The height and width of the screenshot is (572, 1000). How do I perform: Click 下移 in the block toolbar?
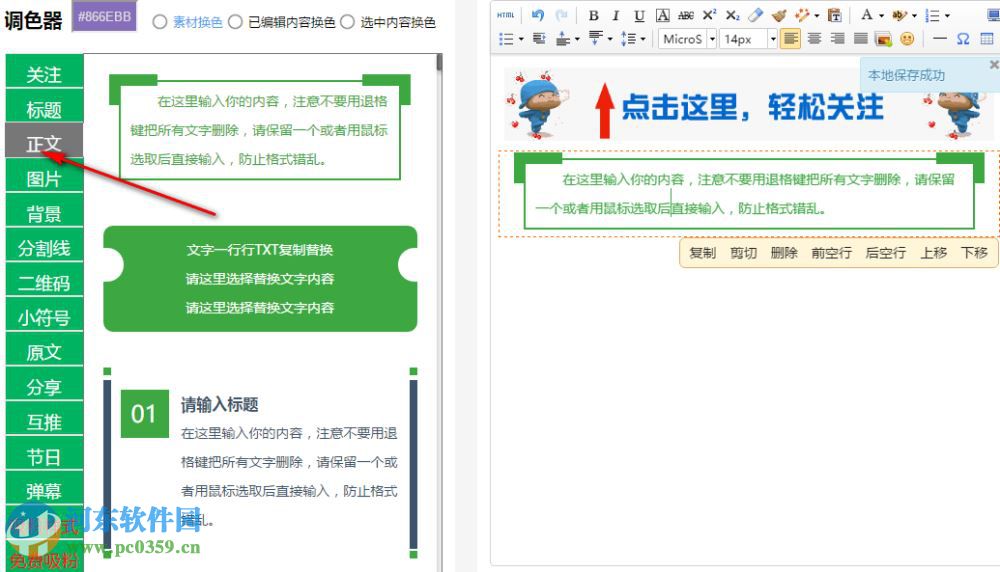[974, 253]
